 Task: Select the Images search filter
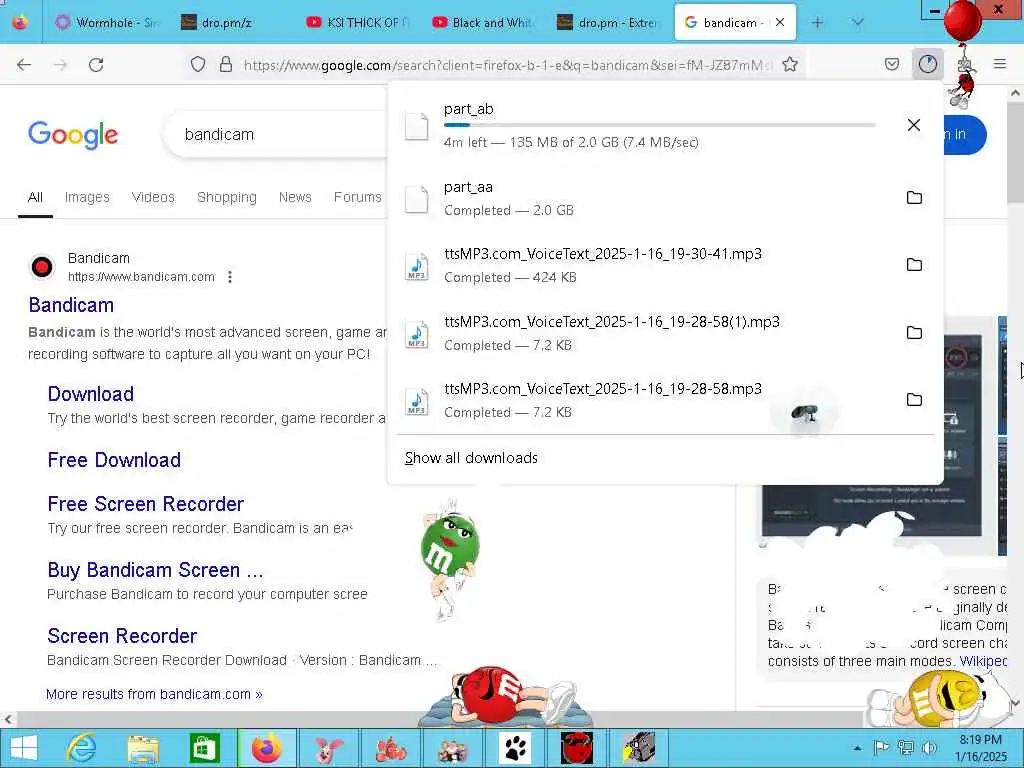pyautogui.click(x=87, y=197)
